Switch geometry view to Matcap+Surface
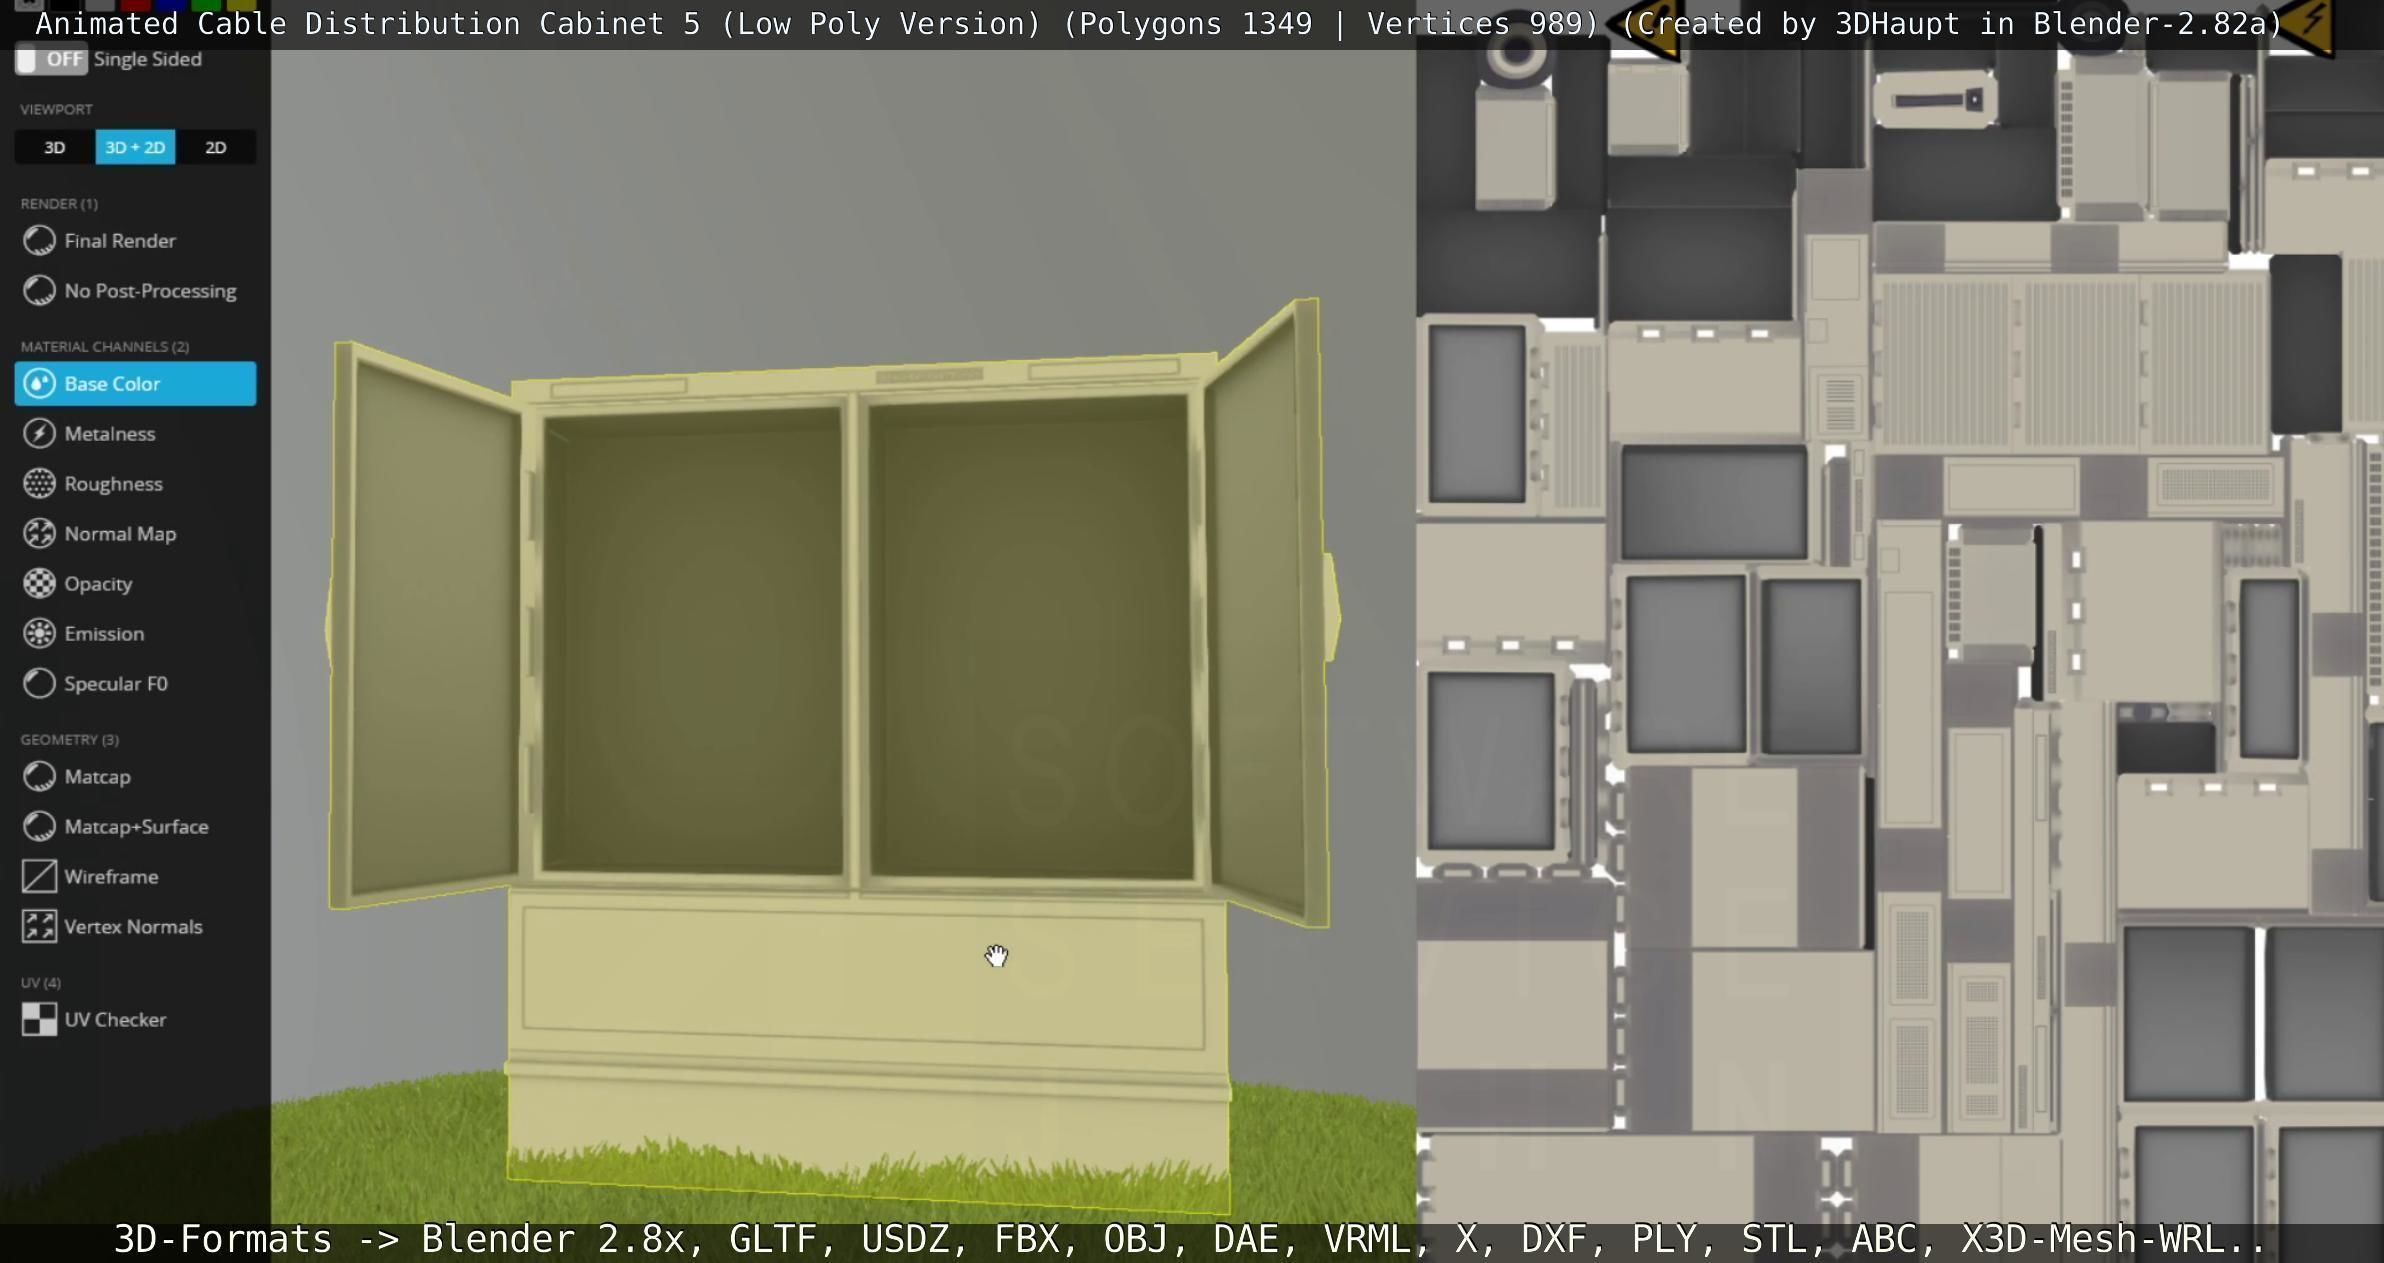Screen dimensions: 2384x1263 [x=135, y=827]
